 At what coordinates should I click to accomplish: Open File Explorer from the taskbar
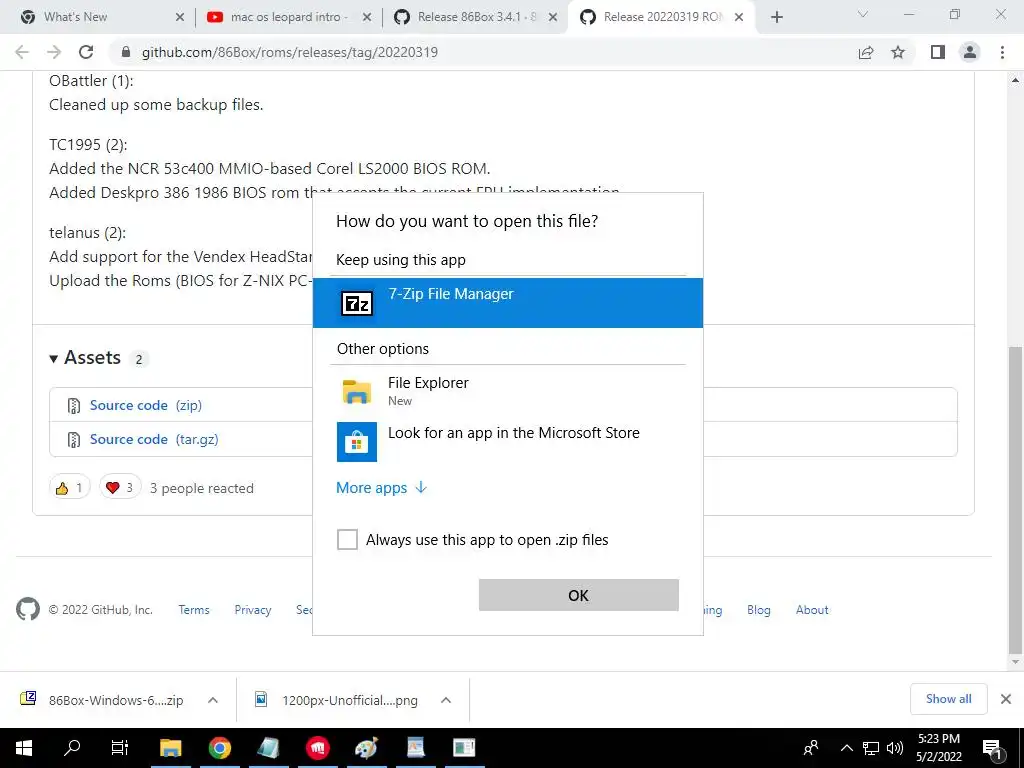coord(170,748)
